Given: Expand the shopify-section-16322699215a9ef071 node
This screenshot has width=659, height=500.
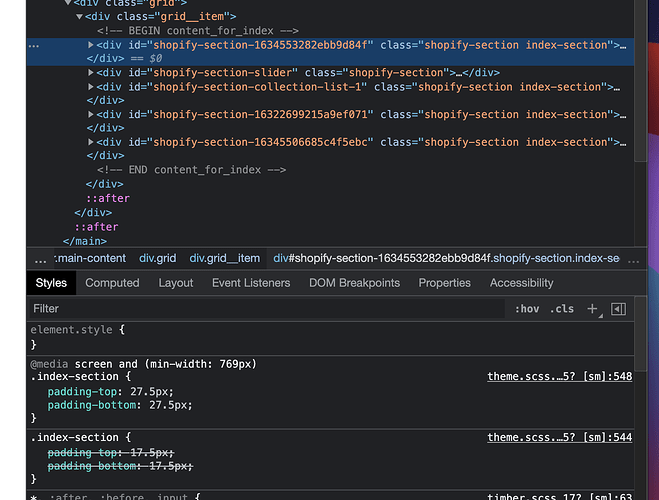Looking at the screenshot, I should point(92,115).
